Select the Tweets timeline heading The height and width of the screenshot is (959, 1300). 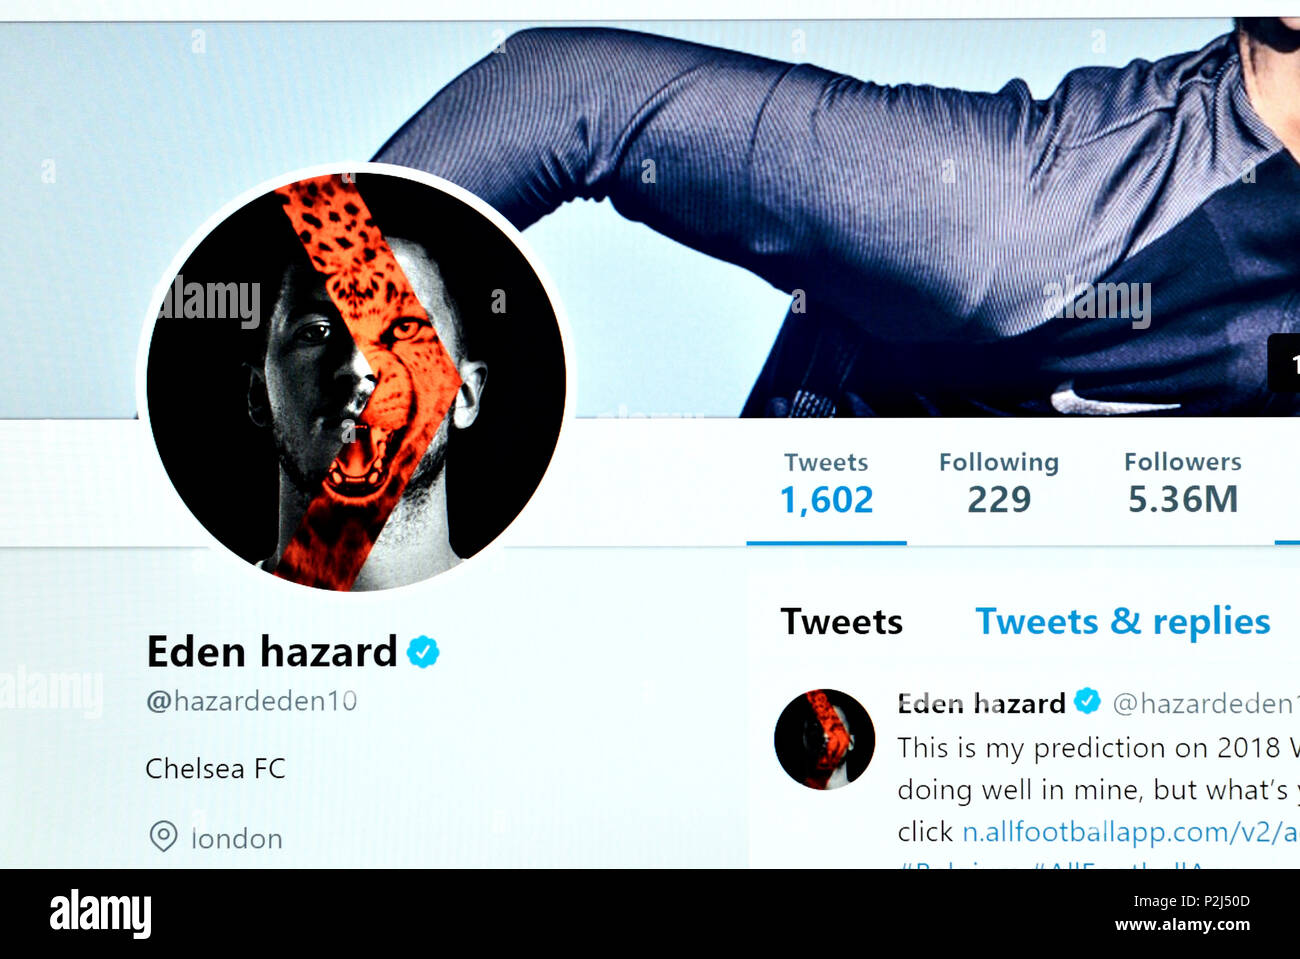pos(841,622)
